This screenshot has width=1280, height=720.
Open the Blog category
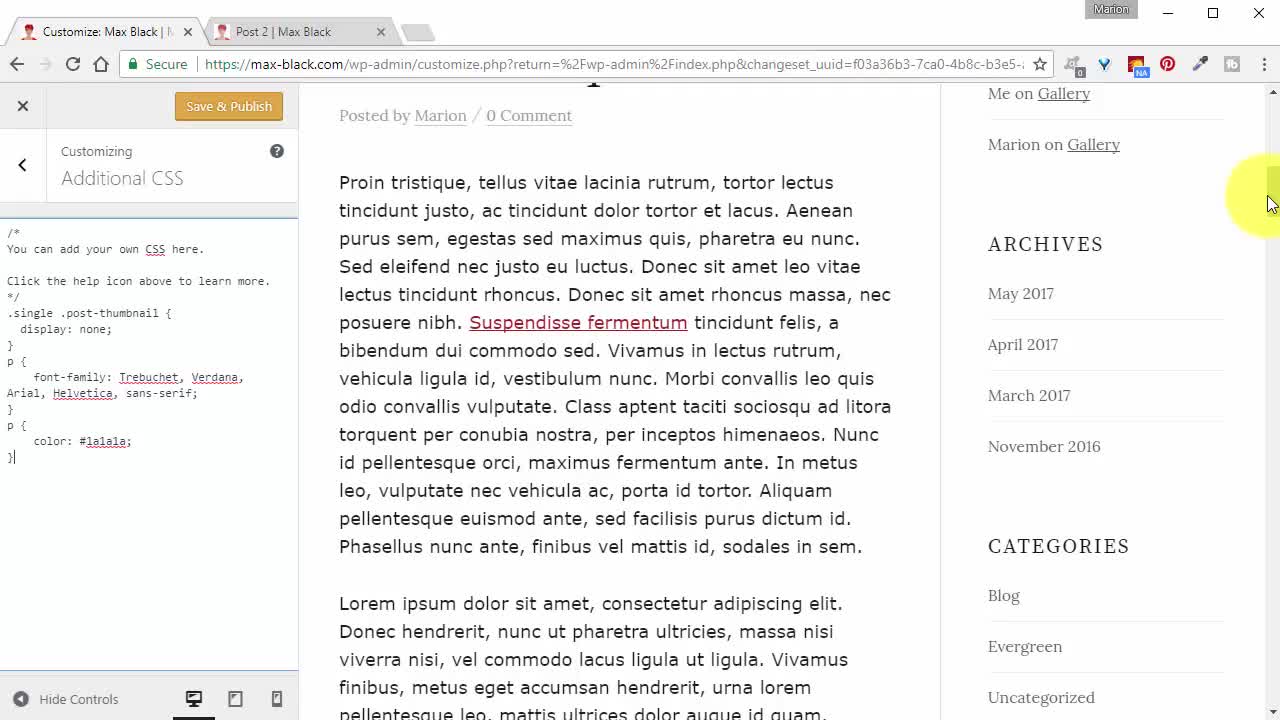point(1004,596)
